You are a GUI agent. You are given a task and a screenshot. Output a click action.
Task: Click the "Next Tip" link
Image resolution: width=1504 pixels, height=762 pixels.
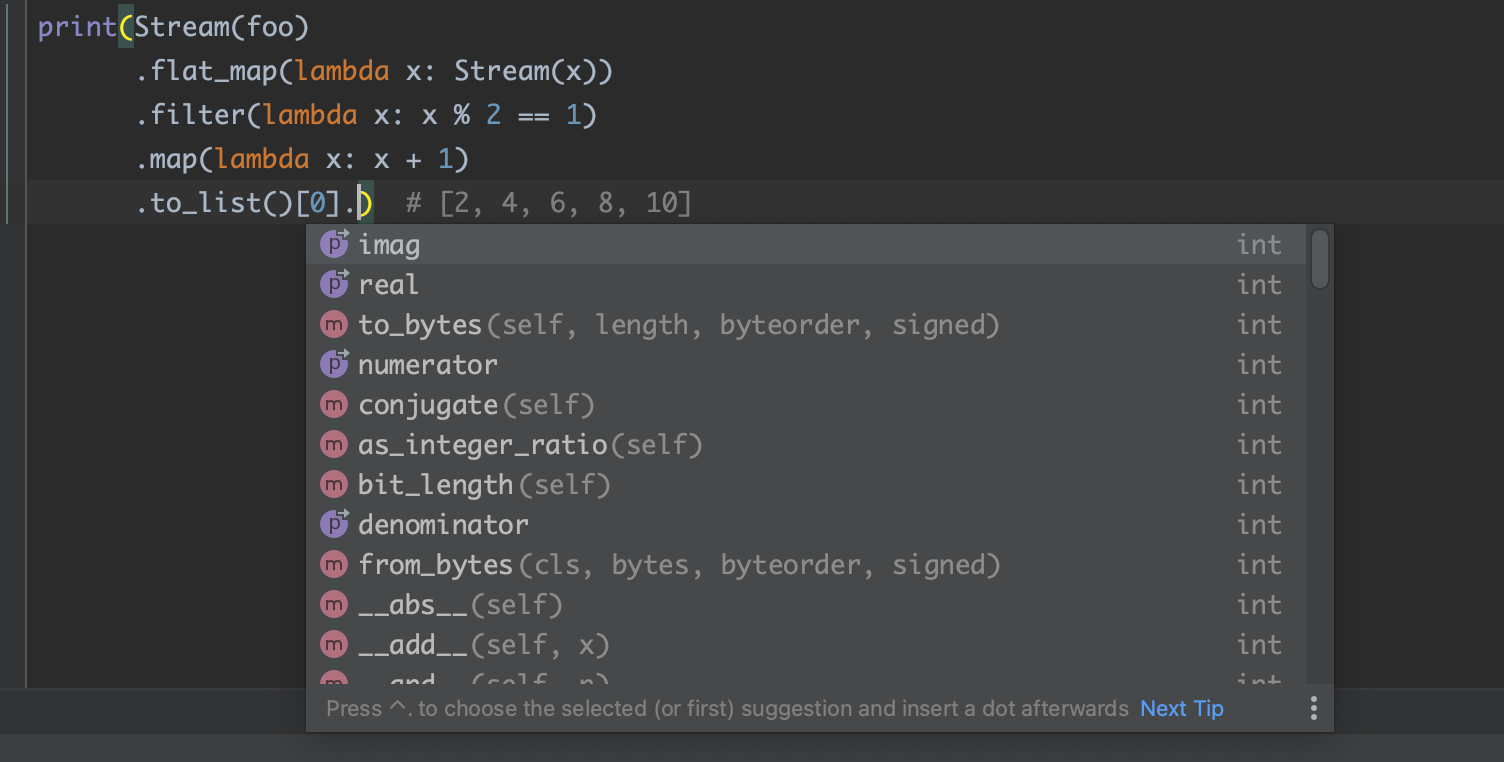coord(1181,708)
